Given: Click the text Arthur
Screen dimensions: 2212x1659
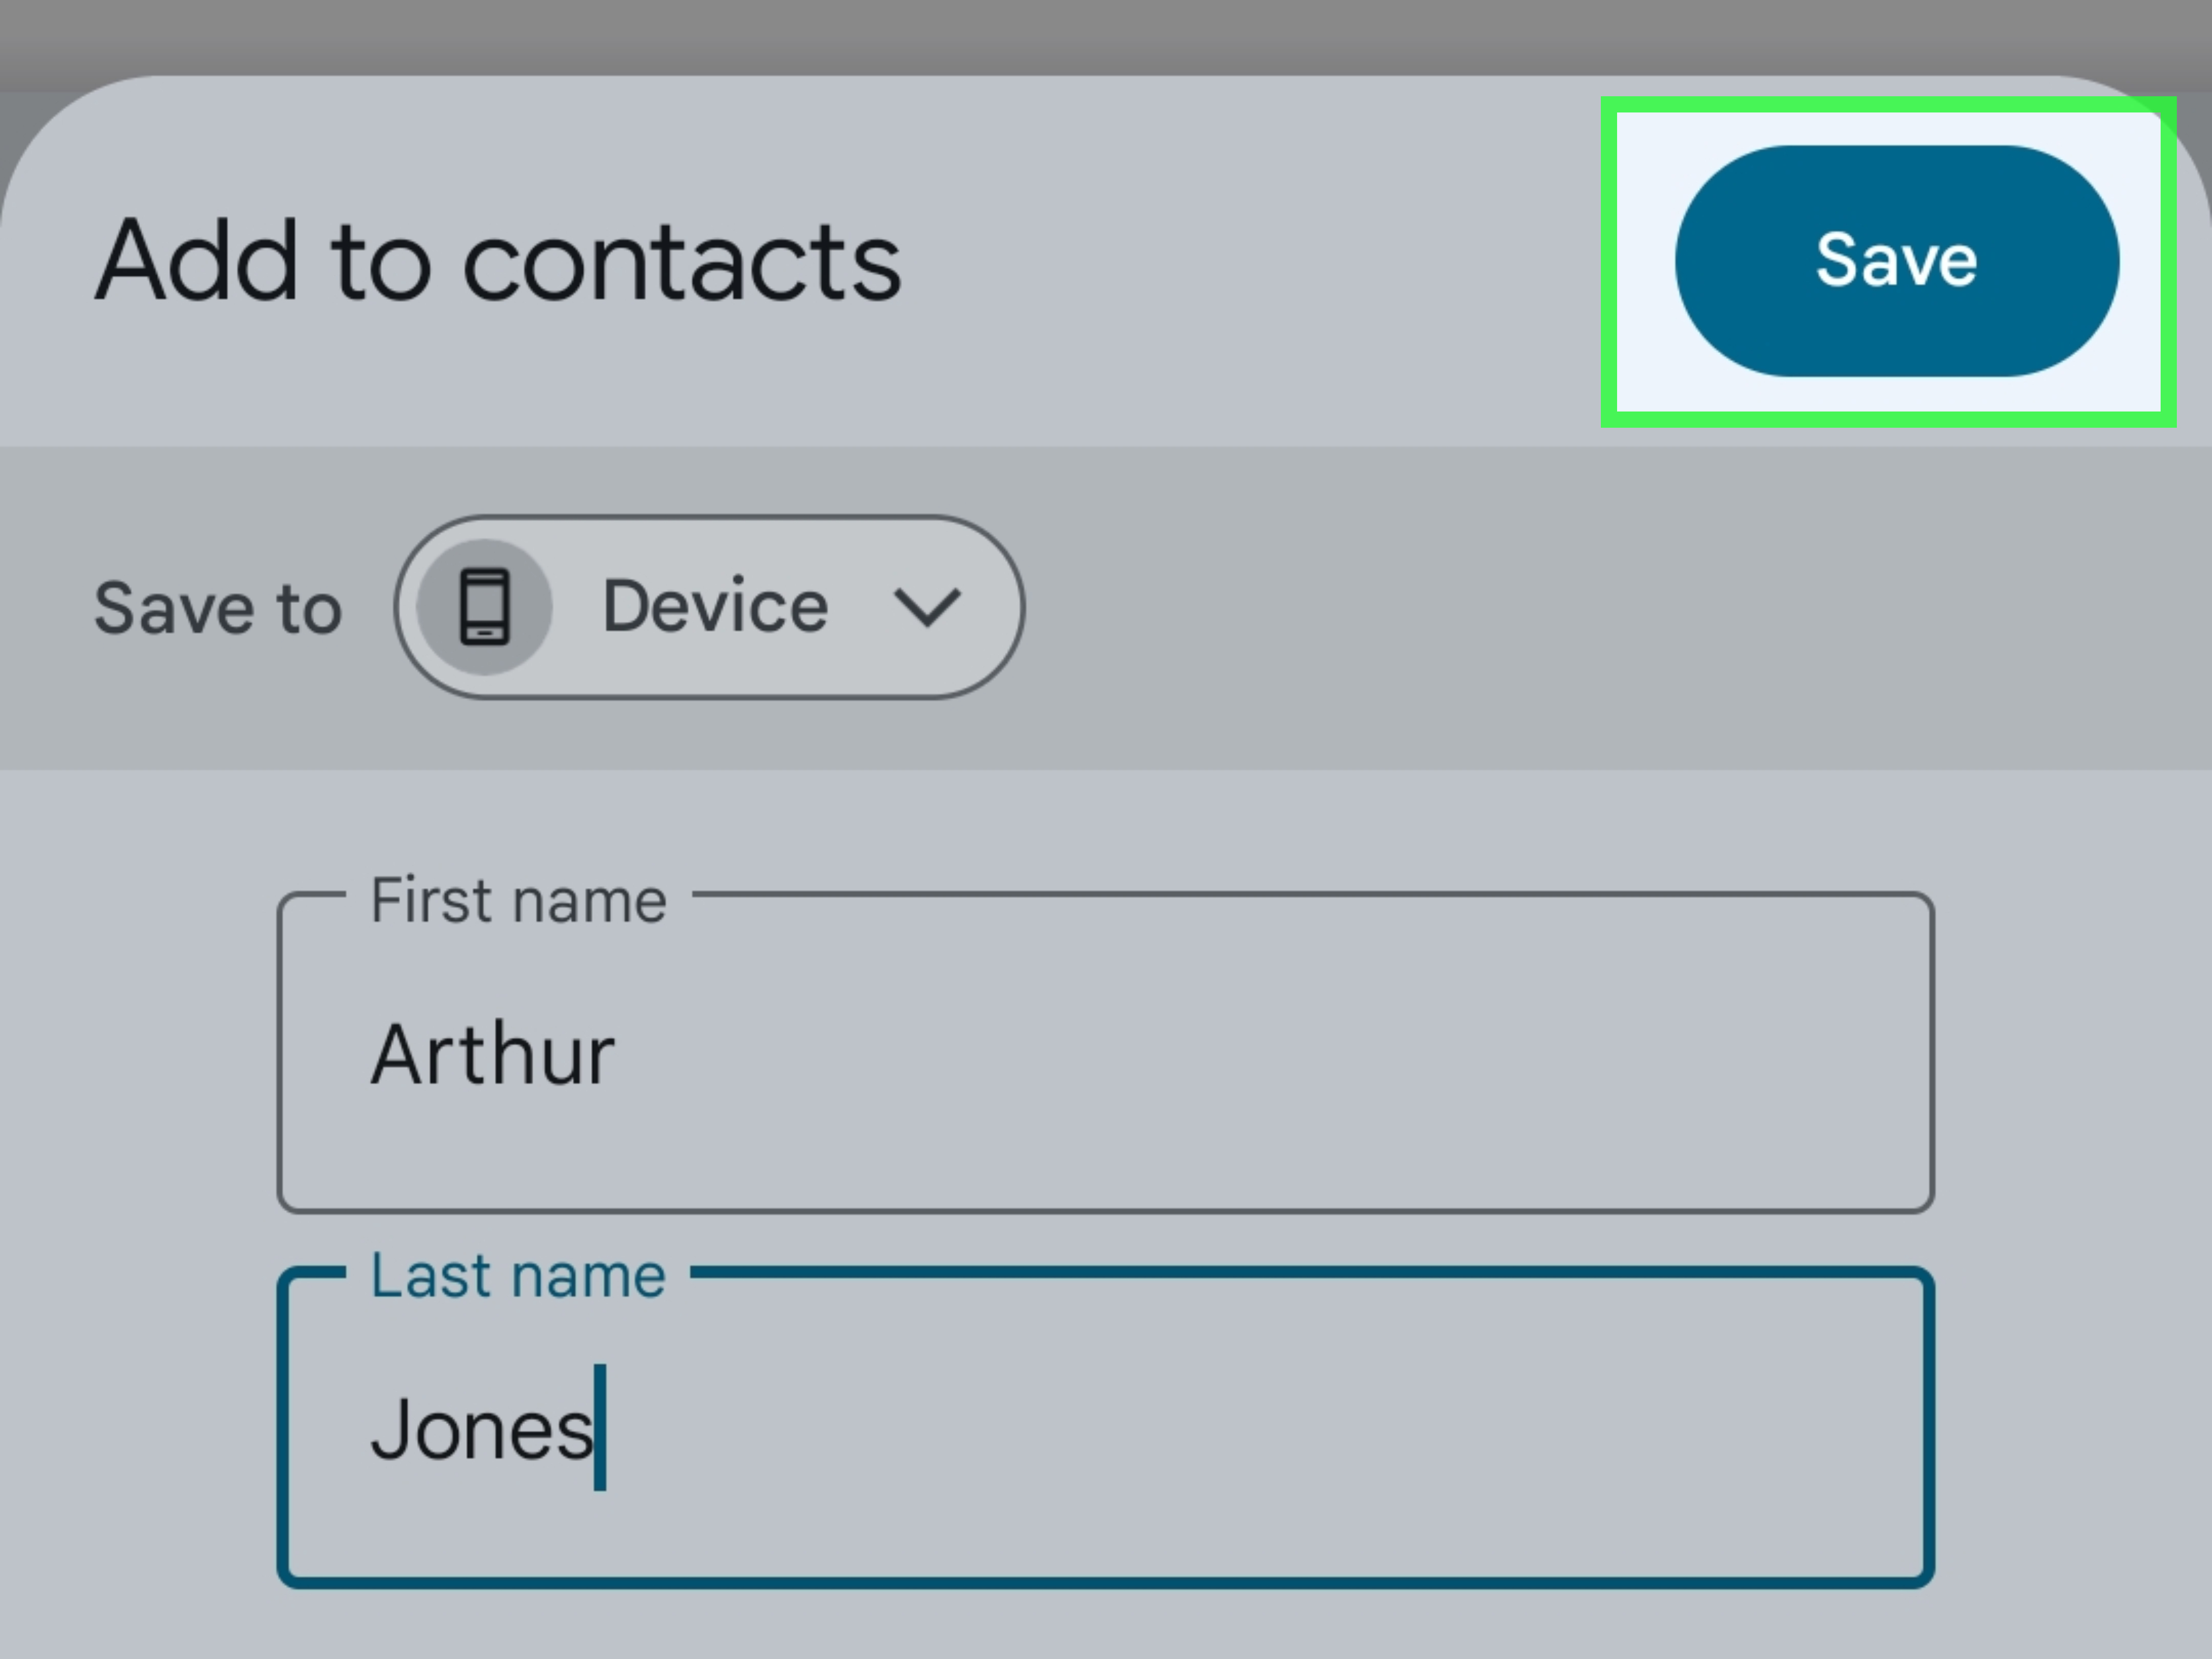Looking at the screenshot, I should pos(492,1056).
